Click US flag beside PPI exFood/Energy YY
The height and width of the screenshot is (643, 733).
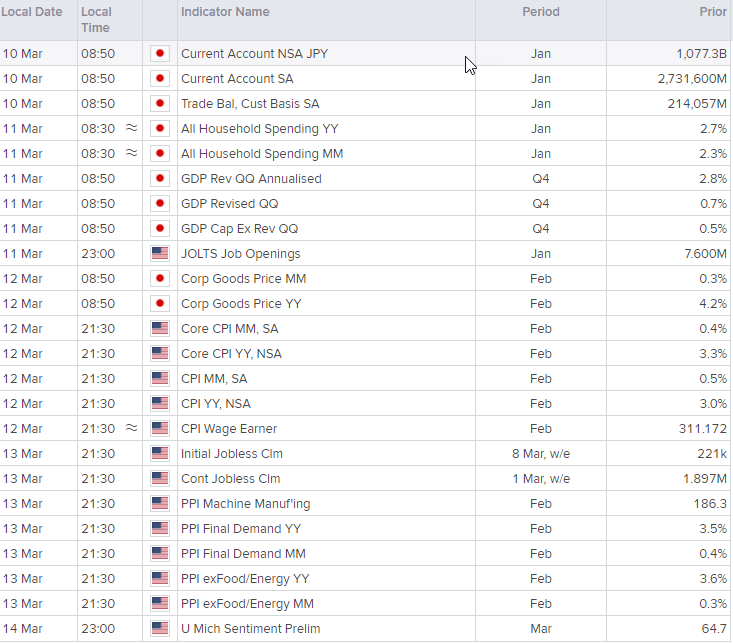pyautogui.click(x=160, y=579)
